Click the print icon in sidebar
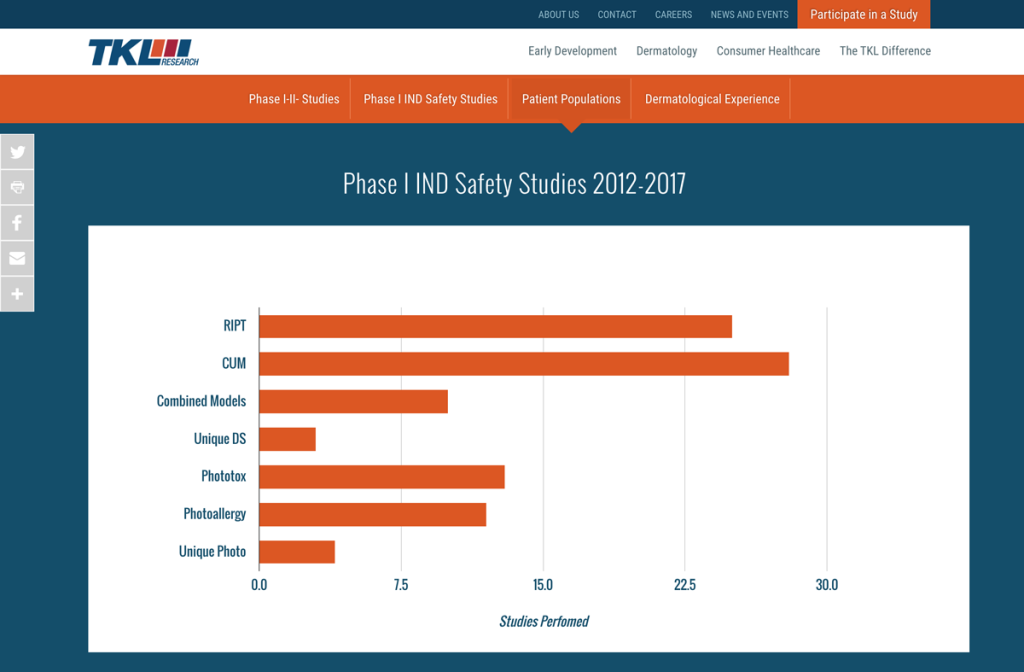This screenshot has height=672, width=1024. tap(17, 187)
